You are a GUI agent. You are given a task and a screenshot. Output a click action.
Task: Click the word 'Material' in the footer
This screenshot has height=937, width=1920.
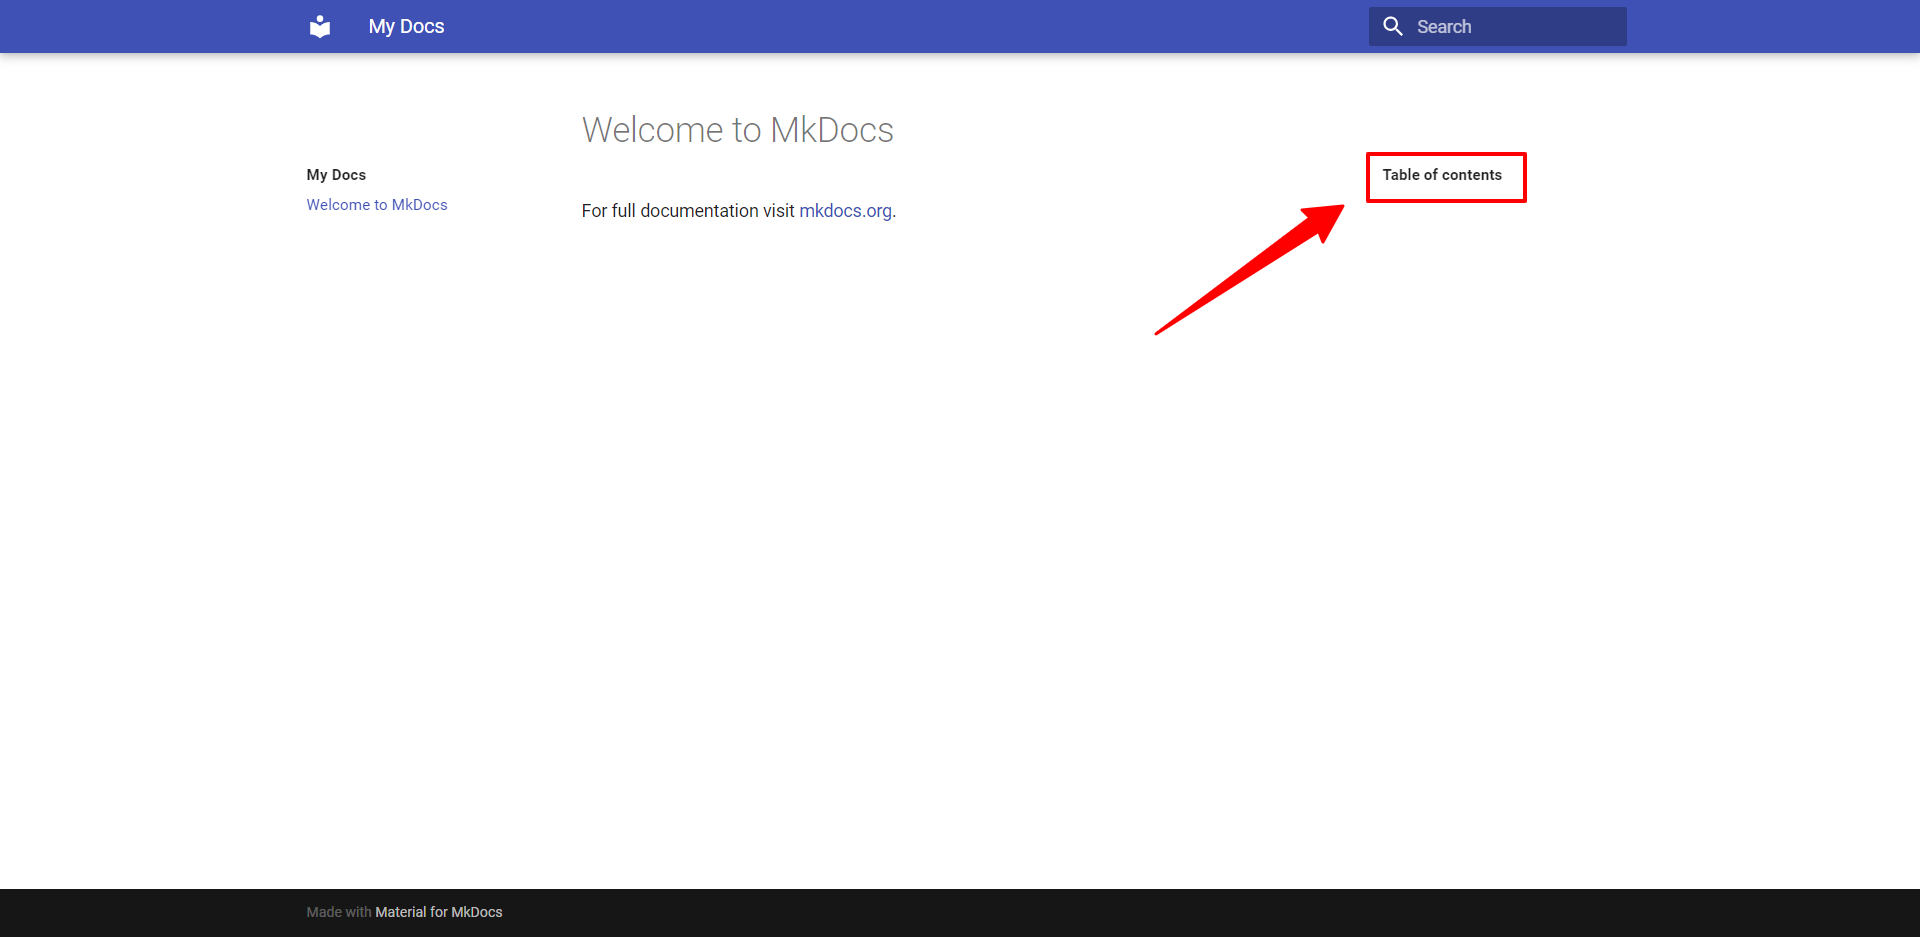[x=401, y=912]
